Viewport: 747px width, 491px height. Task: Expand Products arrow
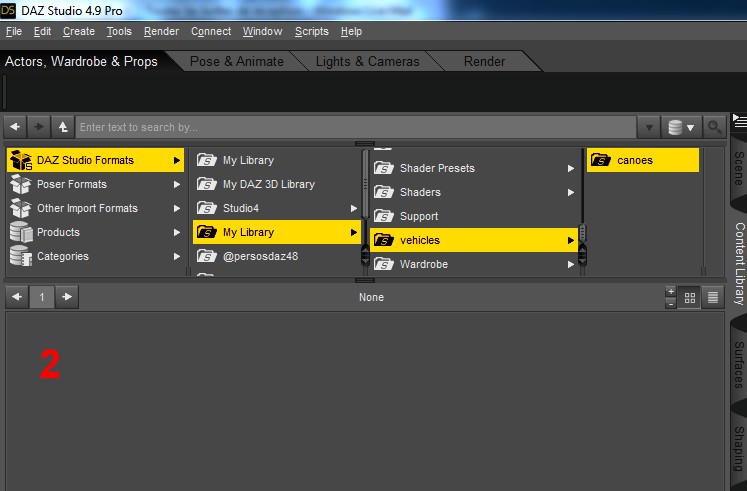[177, 232]
